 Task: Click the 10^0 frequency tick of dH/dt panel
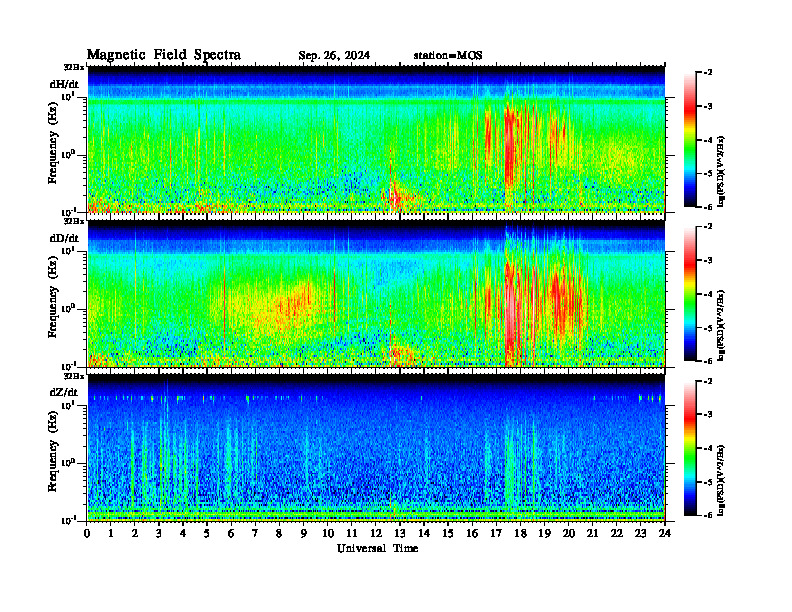[69, 154]
